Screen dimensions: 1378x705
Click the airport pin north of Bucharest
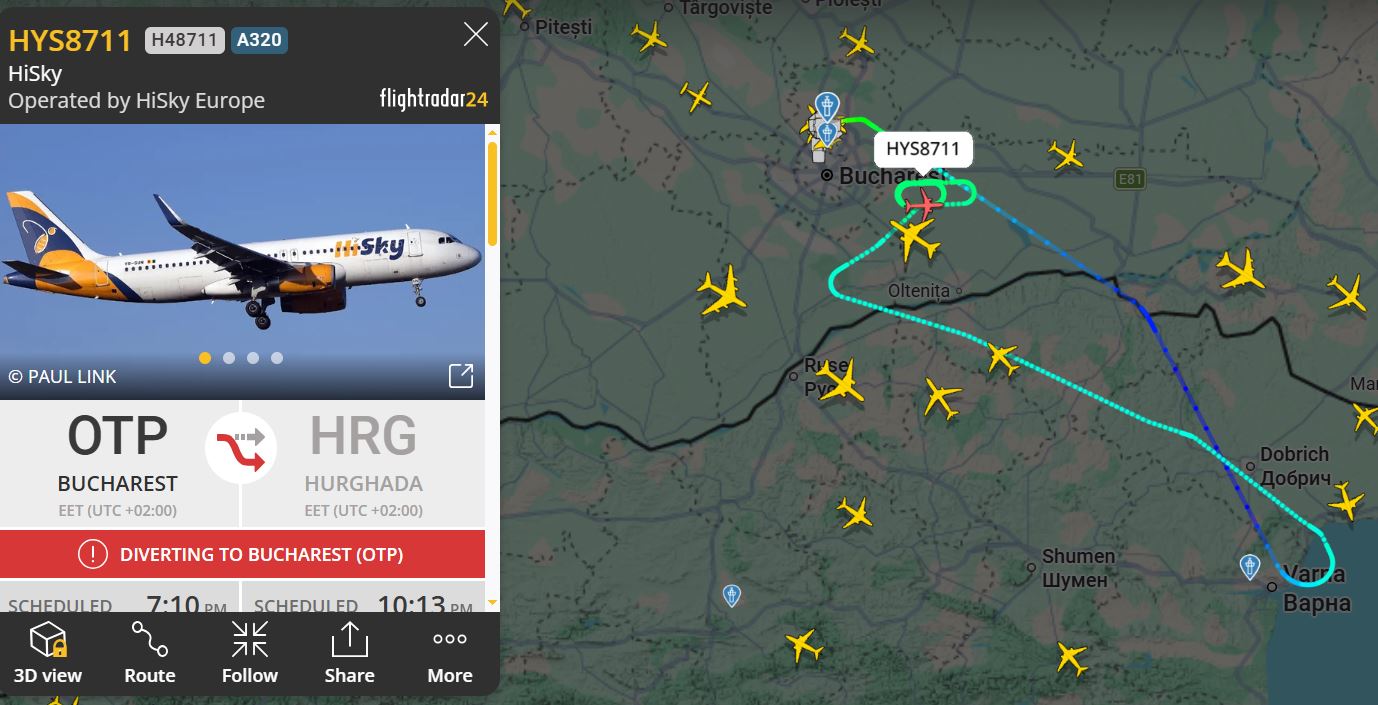[x=827, y=105]
